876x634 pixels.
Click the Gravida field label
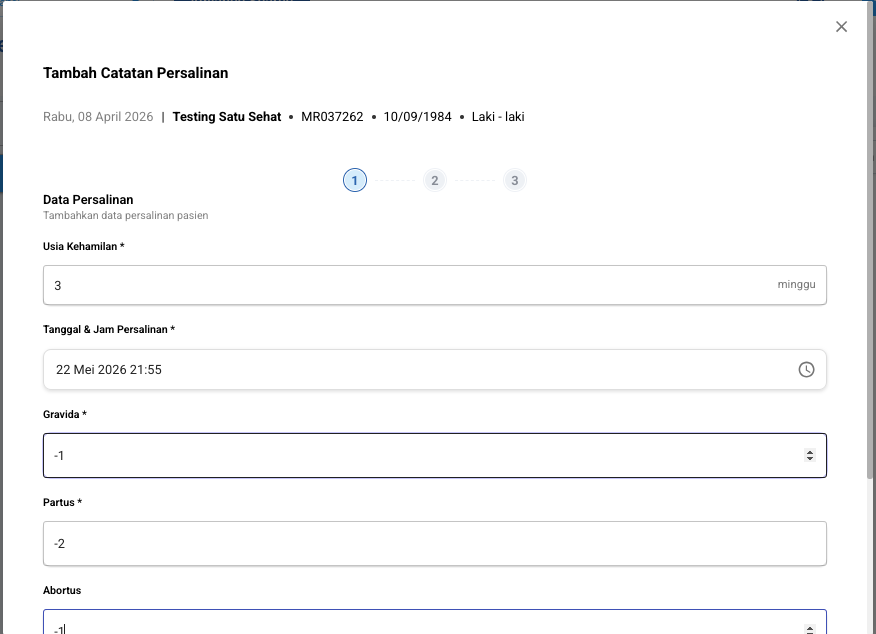click(x=64, y=414)
